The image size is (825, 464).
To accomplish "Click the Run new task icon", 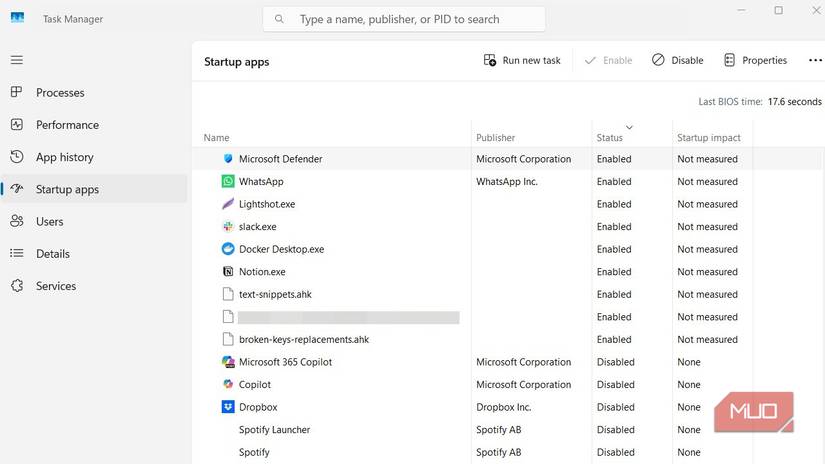I will pos(489,60).
